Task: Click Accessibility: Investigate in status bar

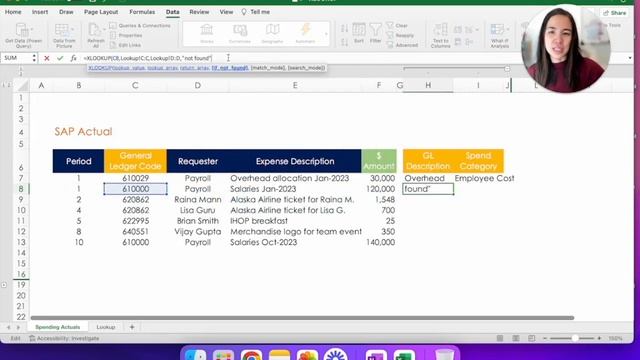Action: pyautogui.click(x=64, y=338)
